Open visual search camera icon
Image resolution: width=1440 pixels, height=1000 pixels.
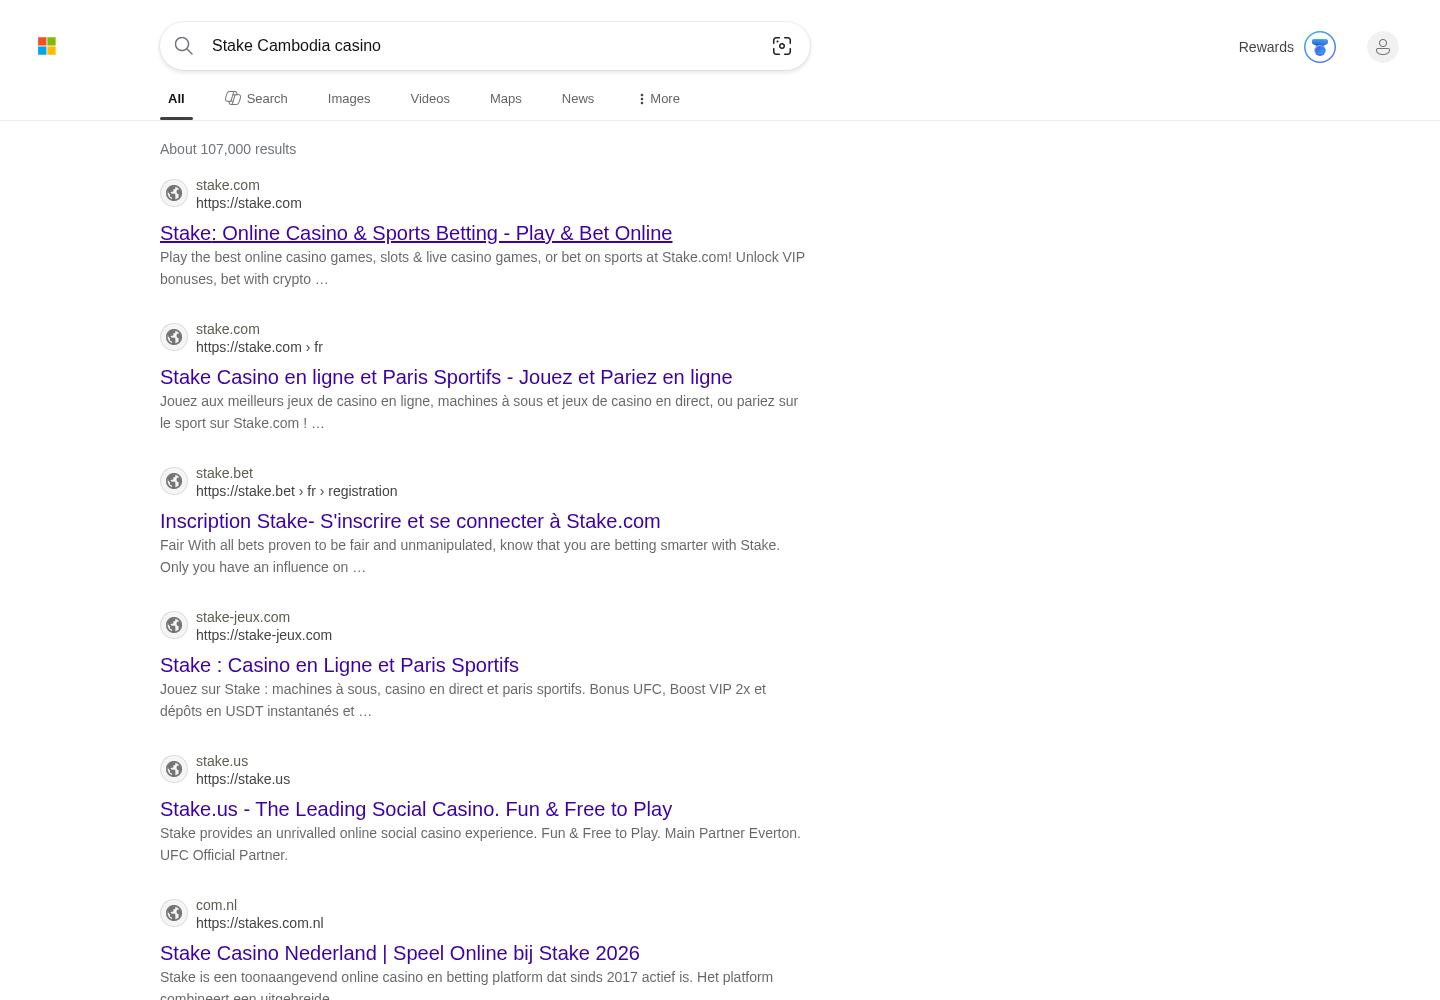(x=782, y=46)
